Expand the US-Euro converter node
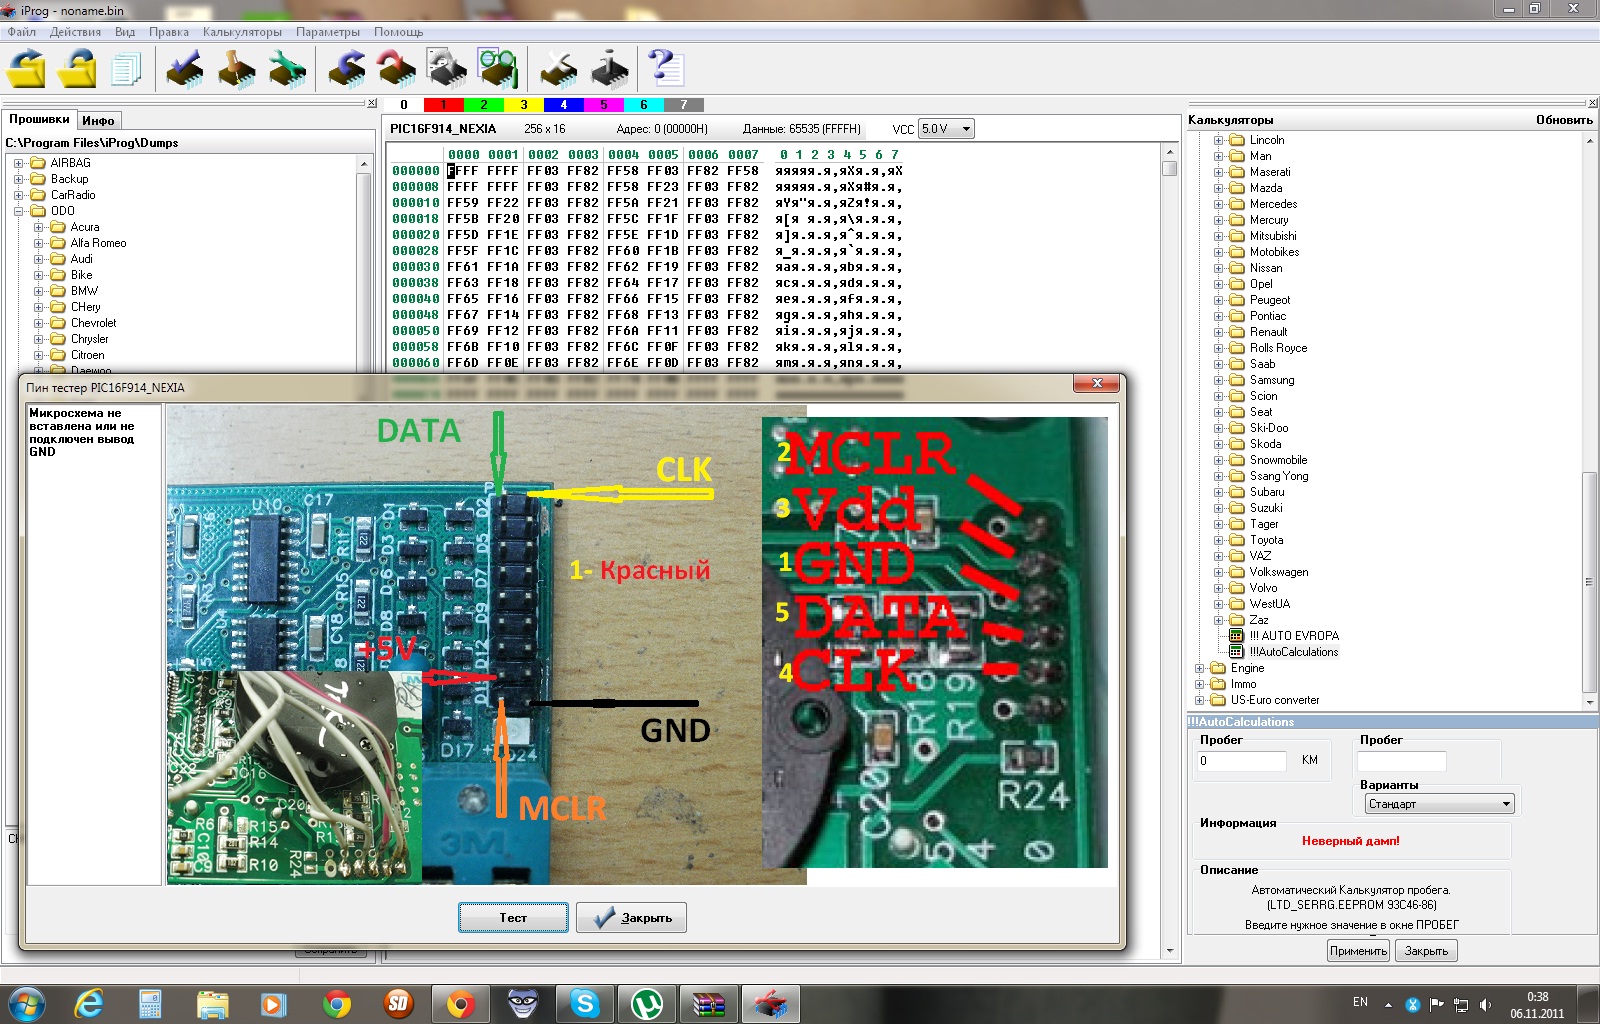The image size is (1600, 1024). 1200,700
